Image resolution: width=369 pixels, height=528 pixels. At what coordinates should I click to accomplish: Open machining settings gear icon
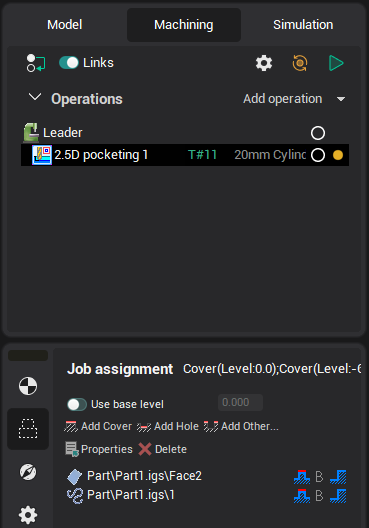pos(264,63)
